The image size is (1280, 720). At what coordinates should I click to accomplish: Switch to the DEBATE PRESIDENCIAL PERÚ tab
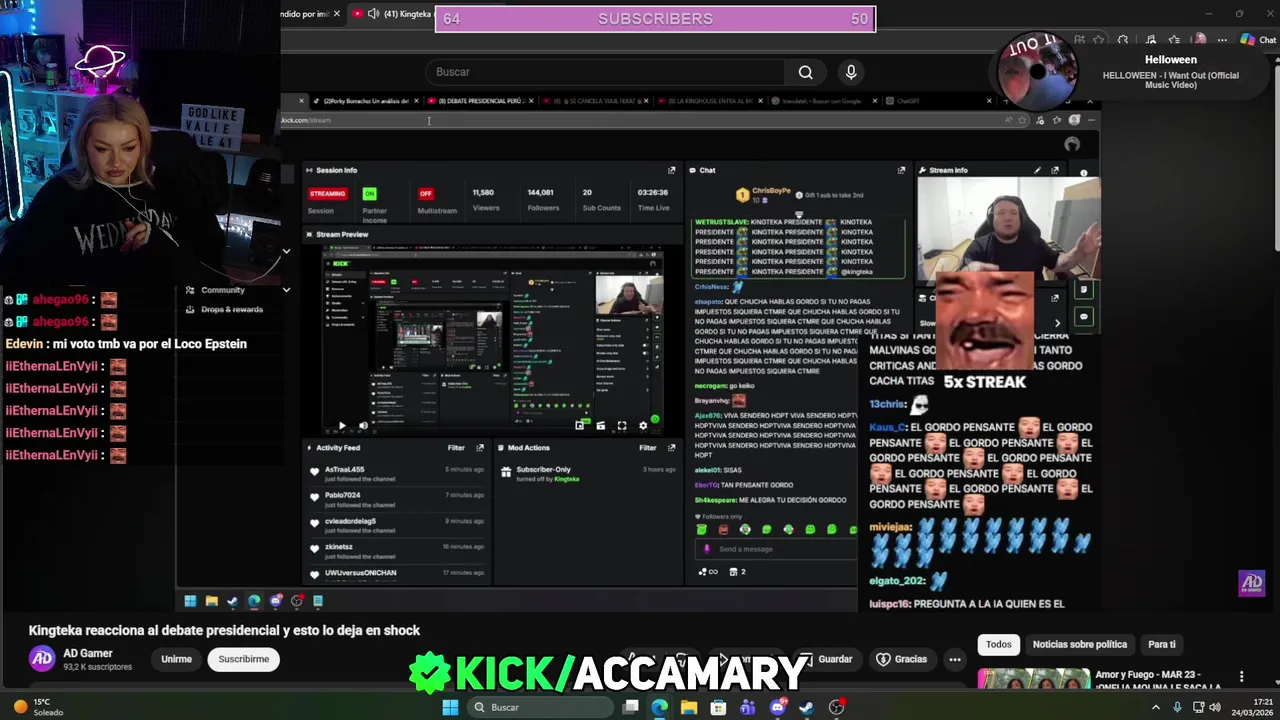[479, 101]
